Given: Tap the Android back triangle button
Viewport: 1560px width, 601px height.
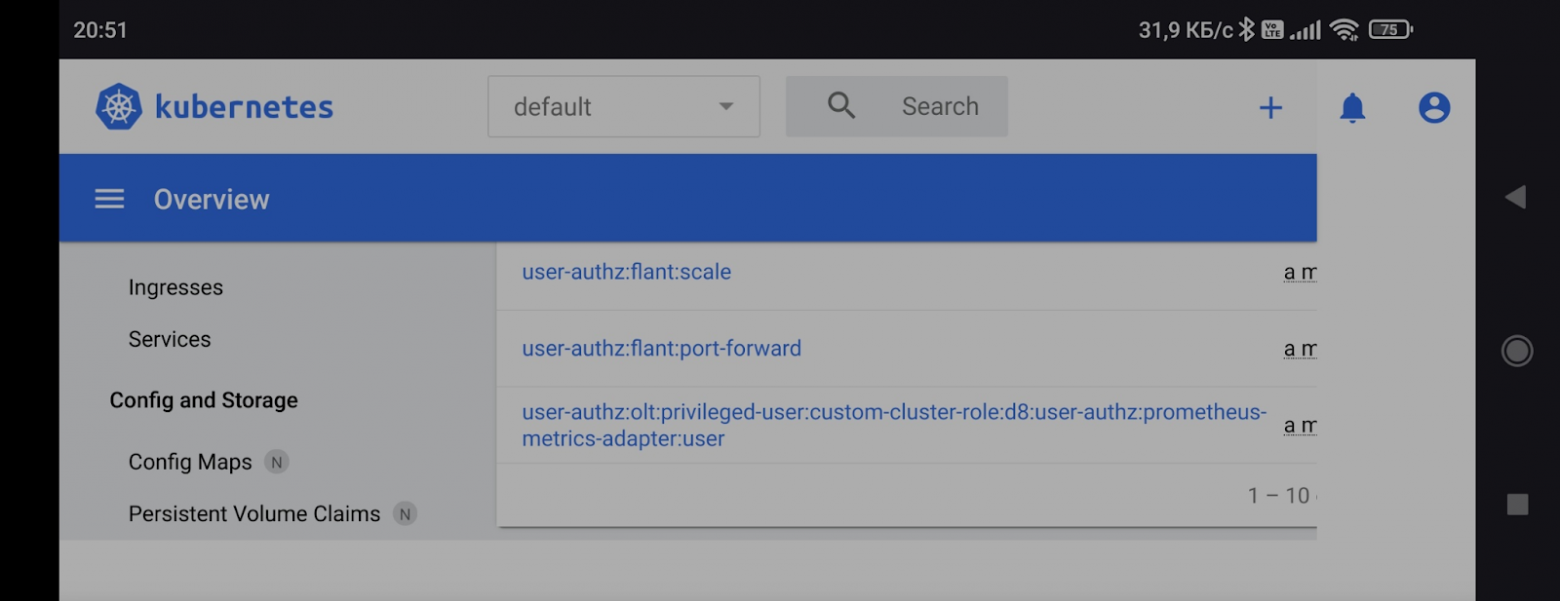Looking at the screenshot, I should coord(1516,197).
